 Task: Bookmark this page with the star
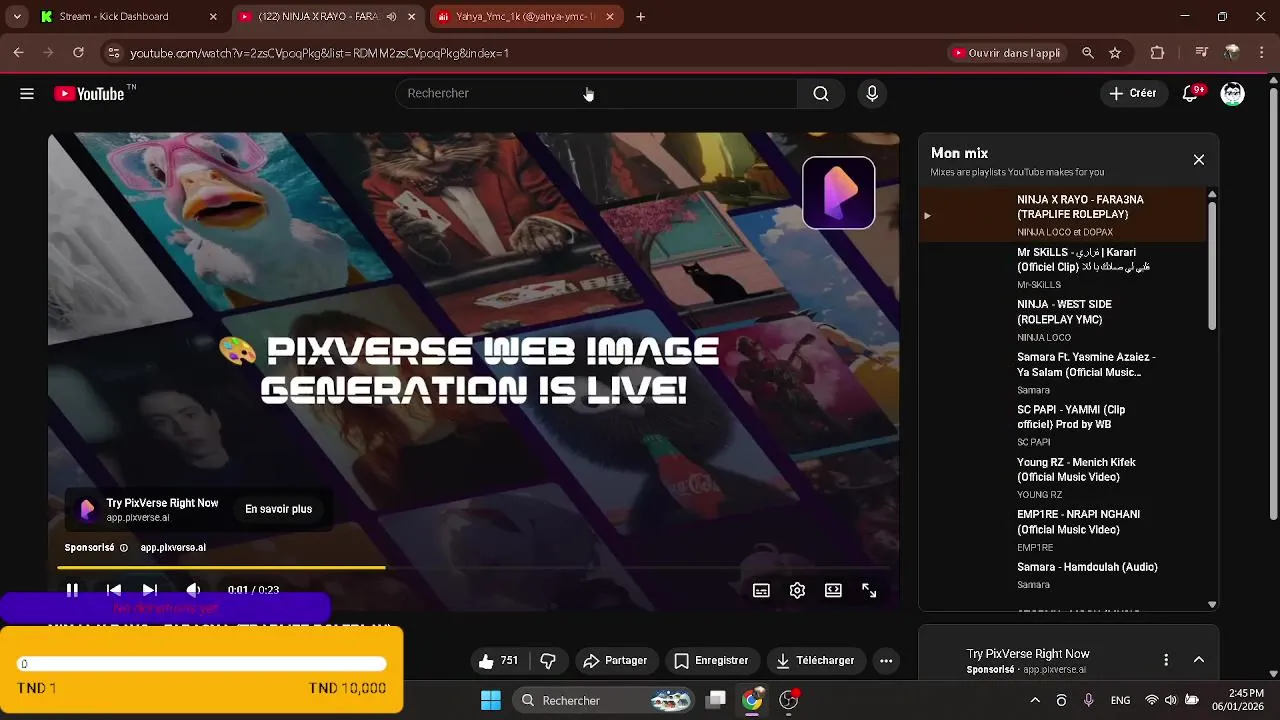tap(1115, 53)
